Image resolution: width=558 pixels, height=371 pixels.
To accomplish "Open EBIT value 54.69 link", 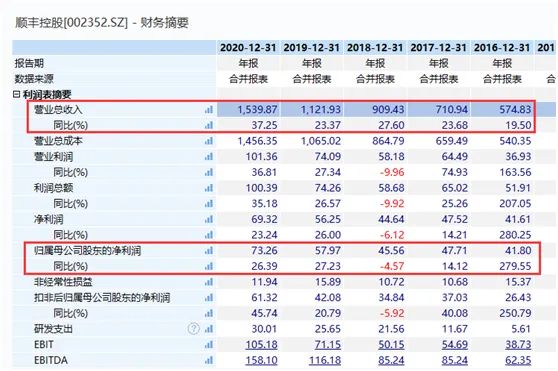I will 455,345.
